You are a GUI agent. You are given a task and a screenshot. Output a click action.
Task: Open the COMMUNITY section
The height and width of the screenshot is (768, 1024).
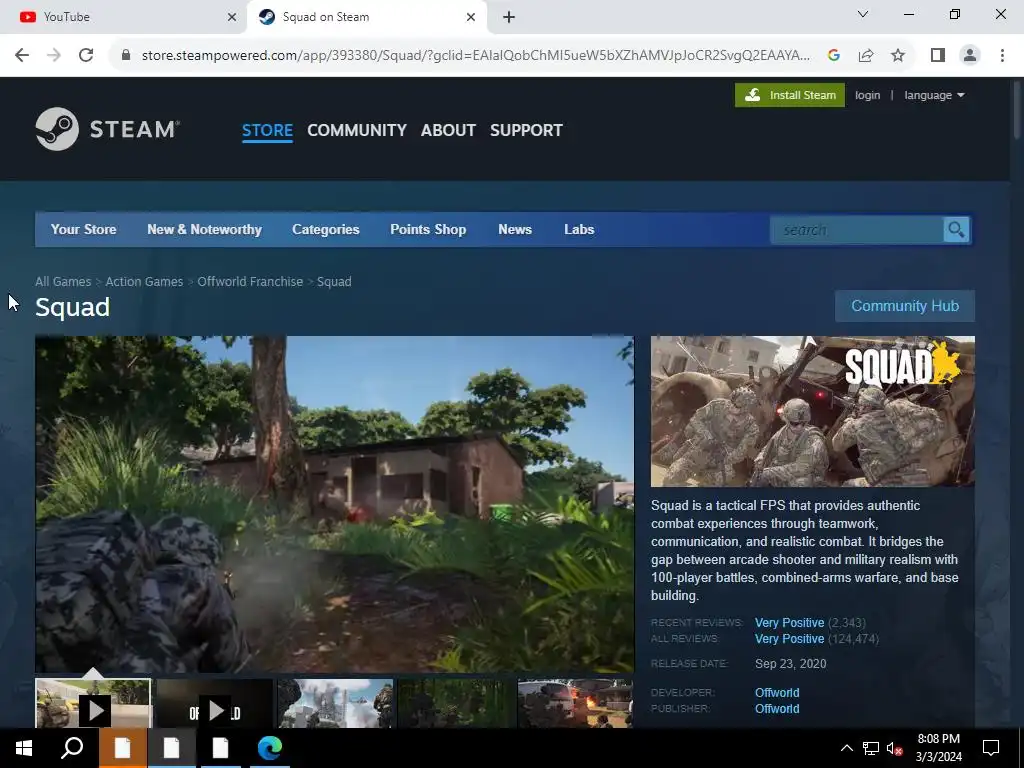357,130
